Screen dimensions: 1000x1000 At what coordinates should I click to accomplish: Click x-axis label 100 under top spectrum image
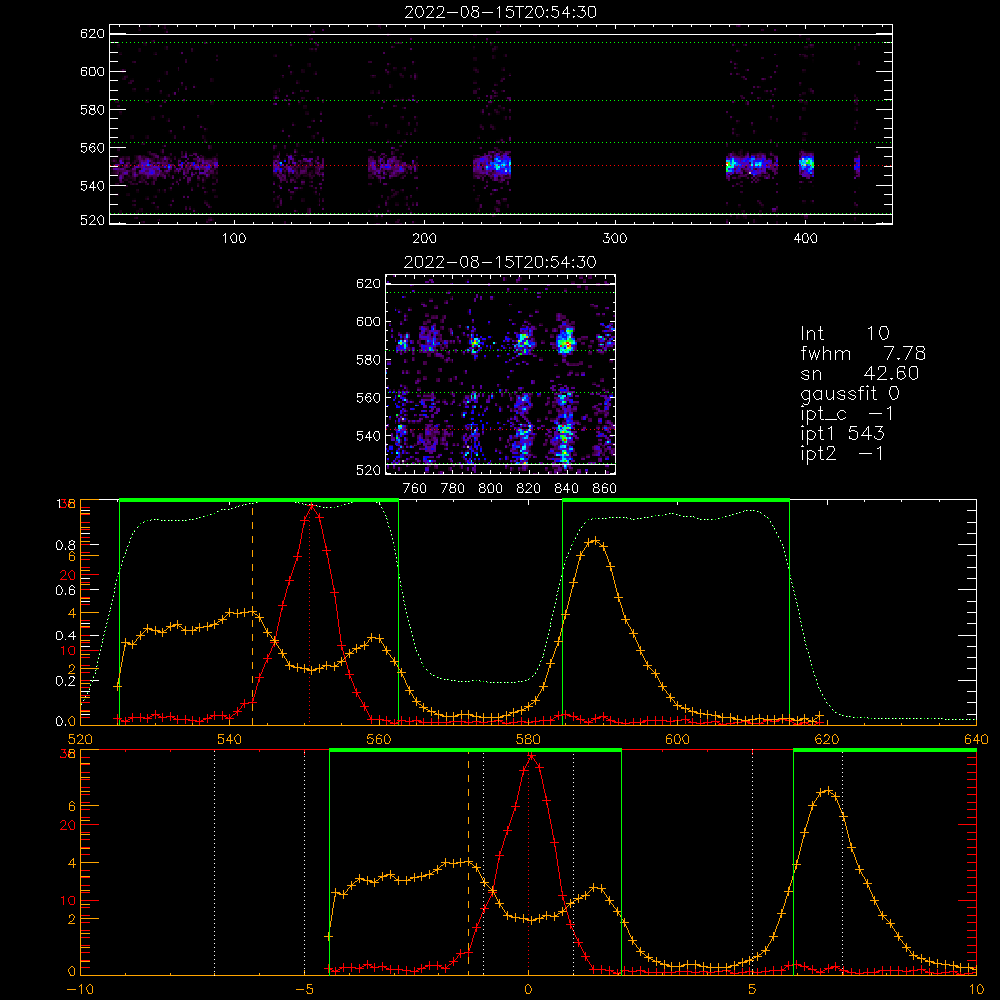[x=234, y=239]
